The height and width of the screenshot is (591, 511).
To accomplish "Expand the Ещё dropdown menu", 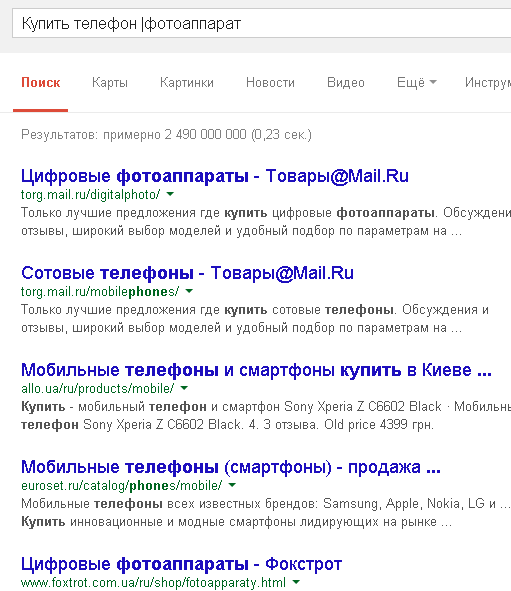I will pos(416,83).
